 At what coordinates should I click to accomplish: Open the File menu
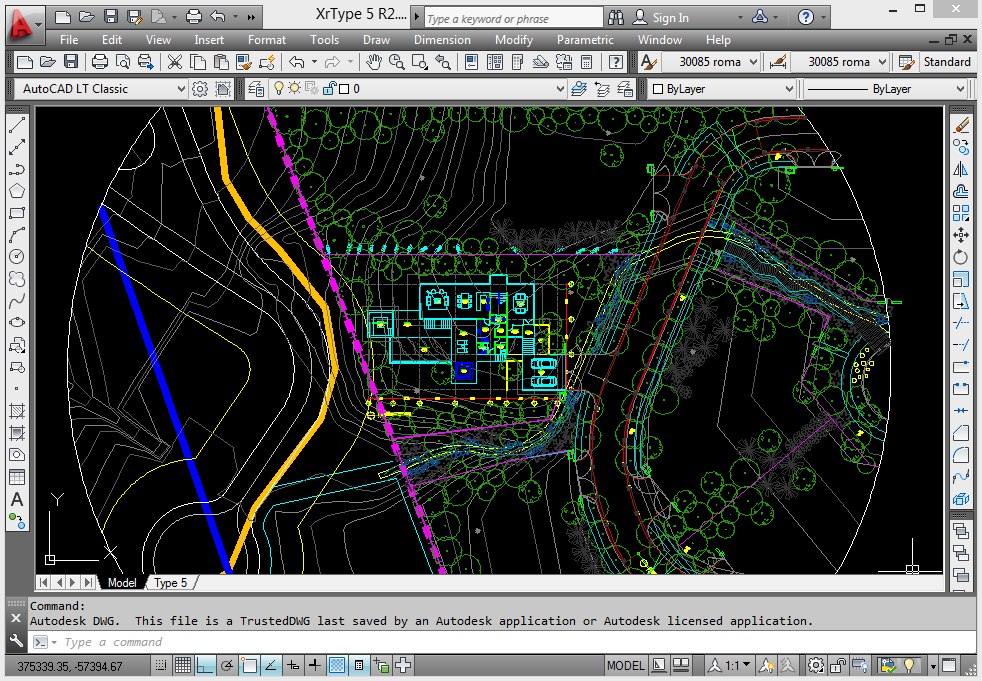point(69,39)
